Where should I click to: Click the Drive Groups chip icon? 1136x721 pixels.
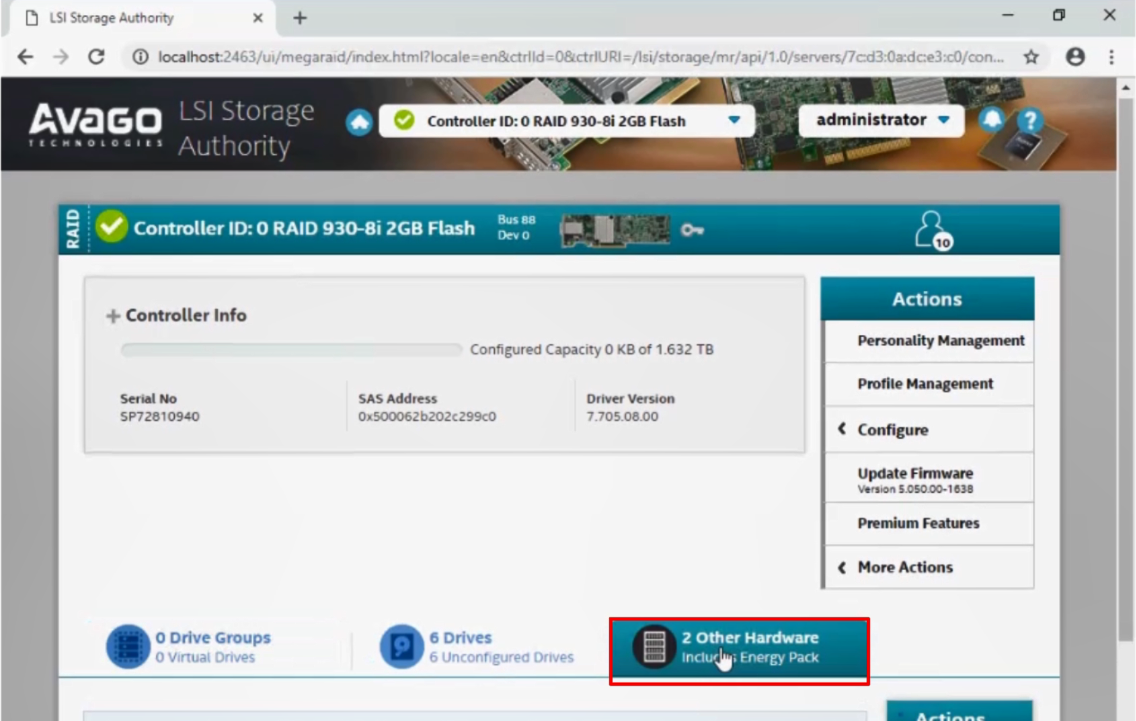click(x=127, y=647)
